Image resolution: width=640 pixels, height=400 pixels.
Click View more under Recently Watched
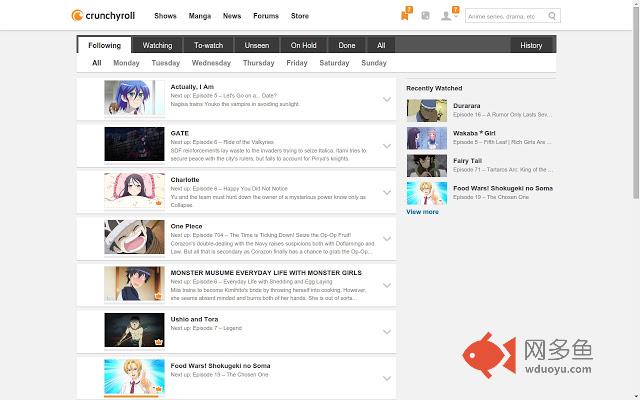click(x=422, y=212)
